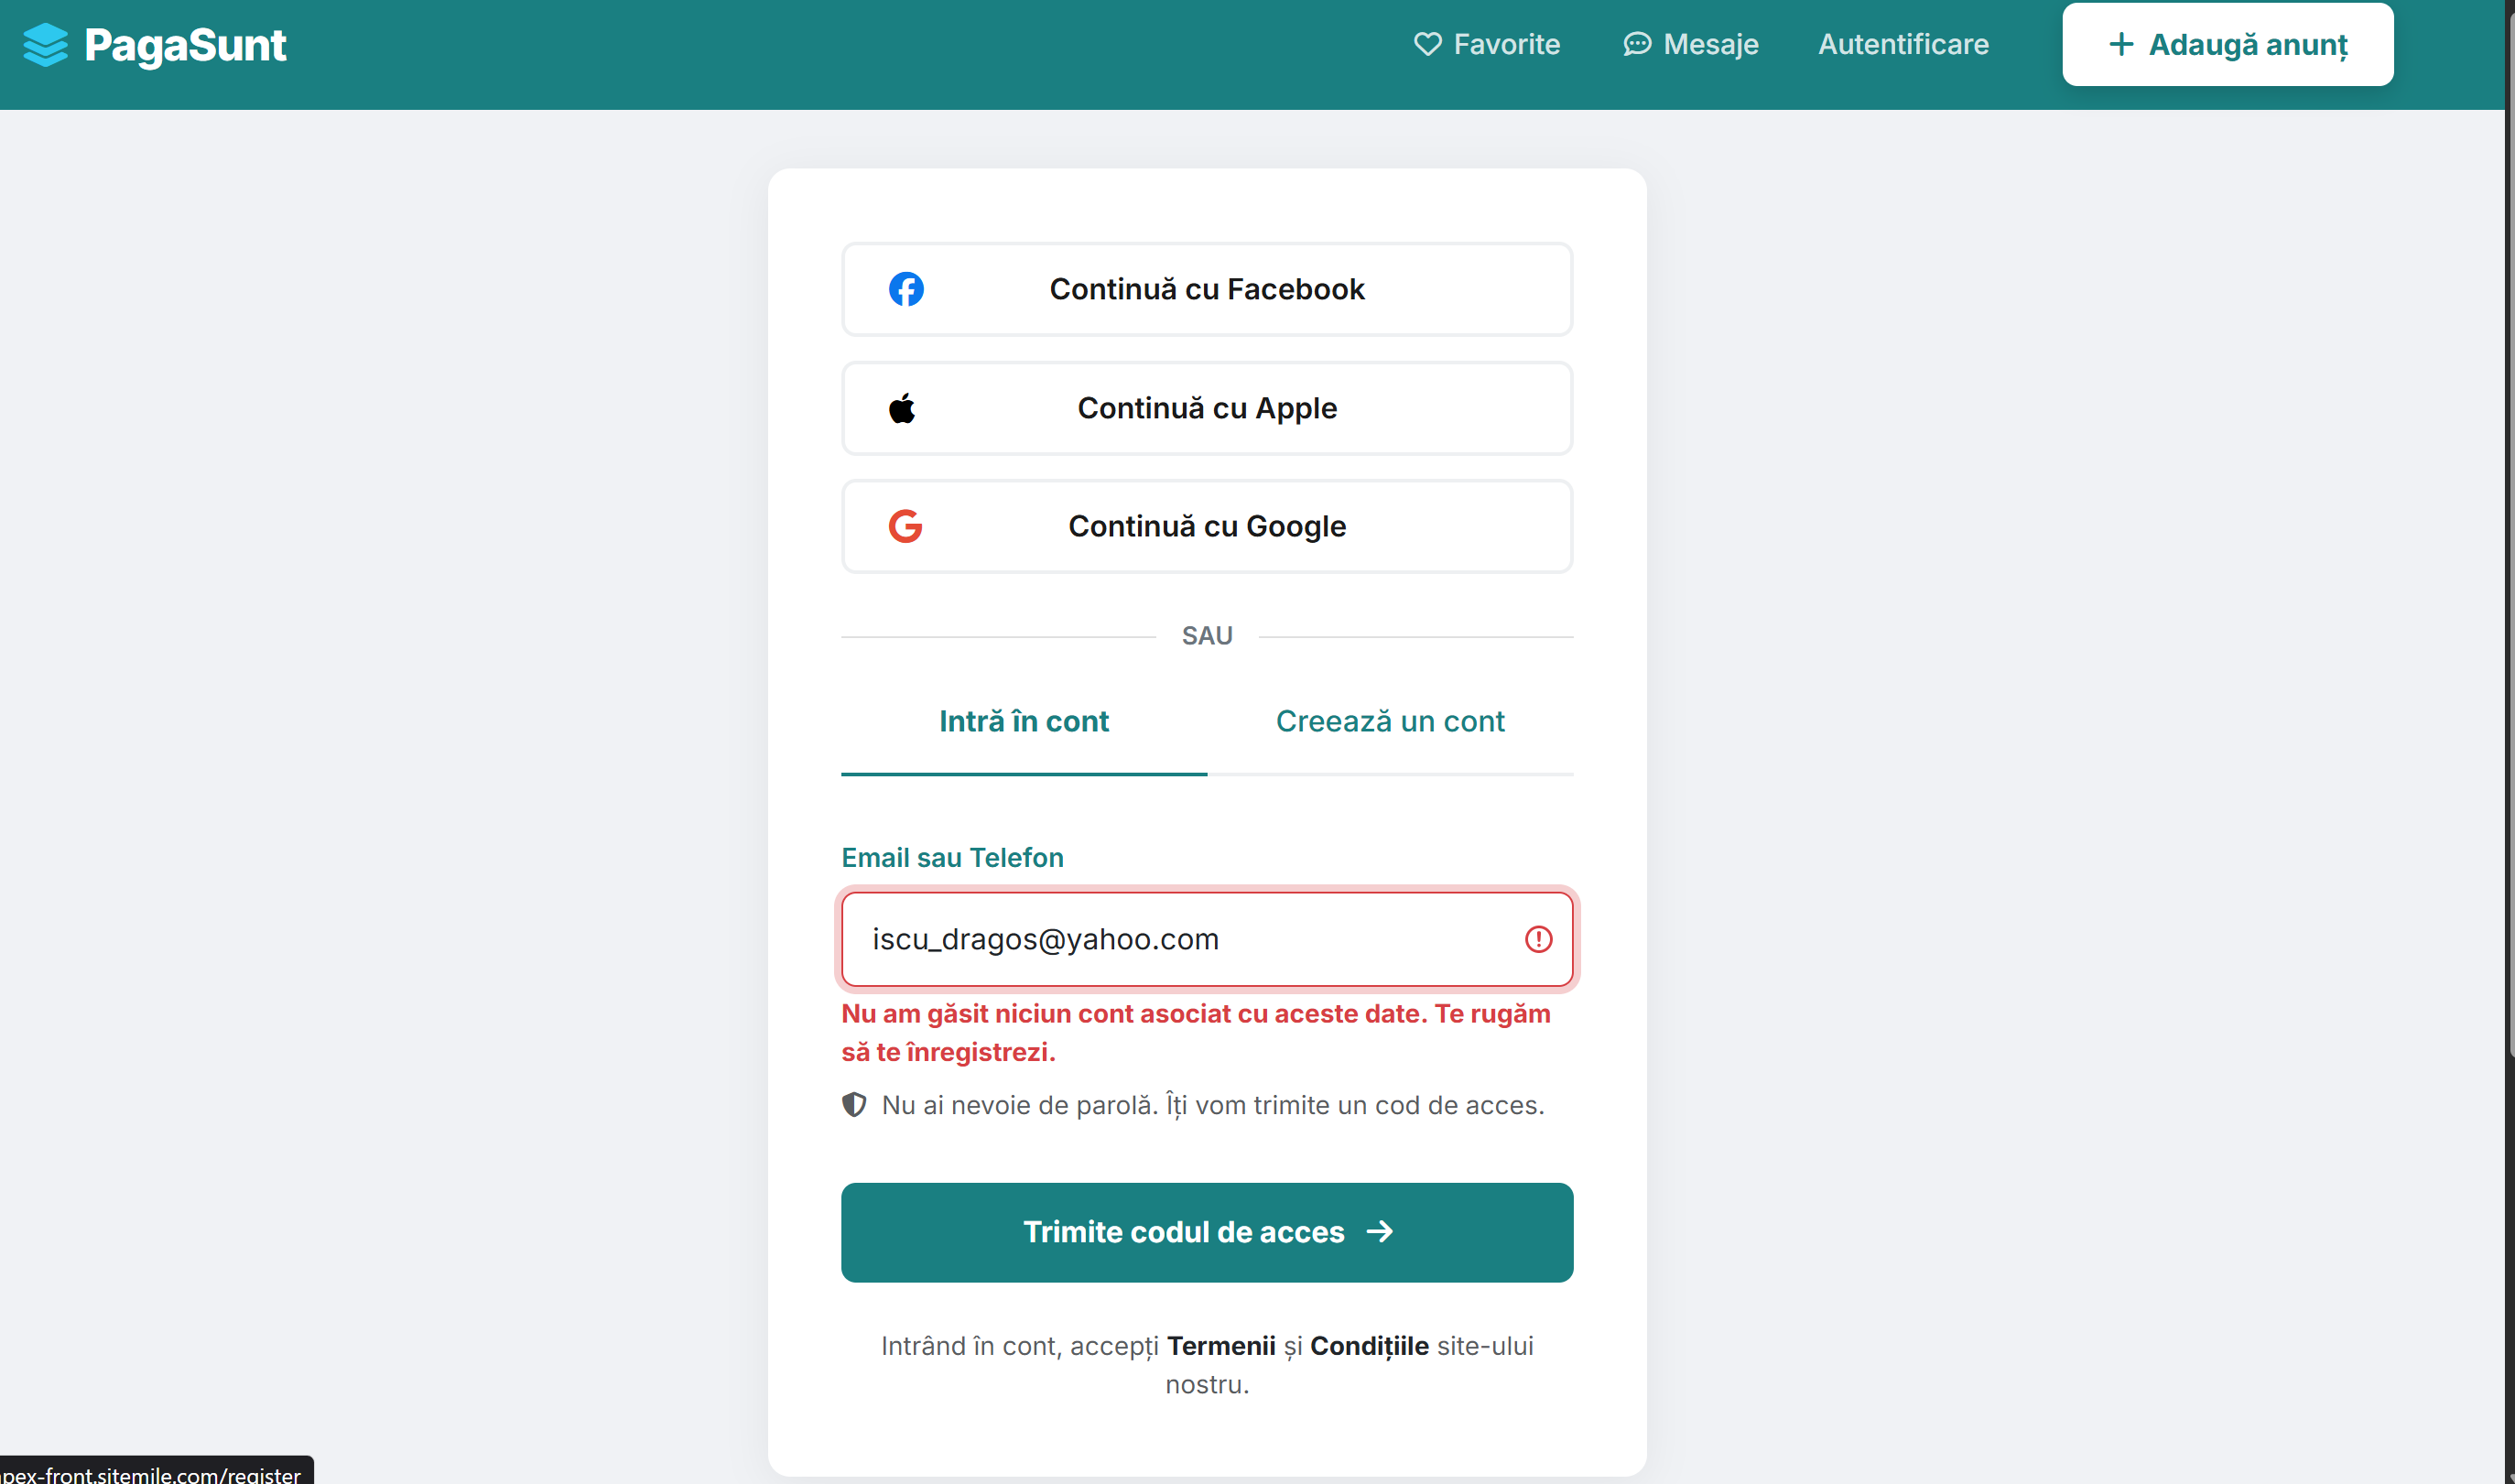Click the shield icon near password note
This screenshot has width=2515, height=1484.
[x=854, y=1105]
